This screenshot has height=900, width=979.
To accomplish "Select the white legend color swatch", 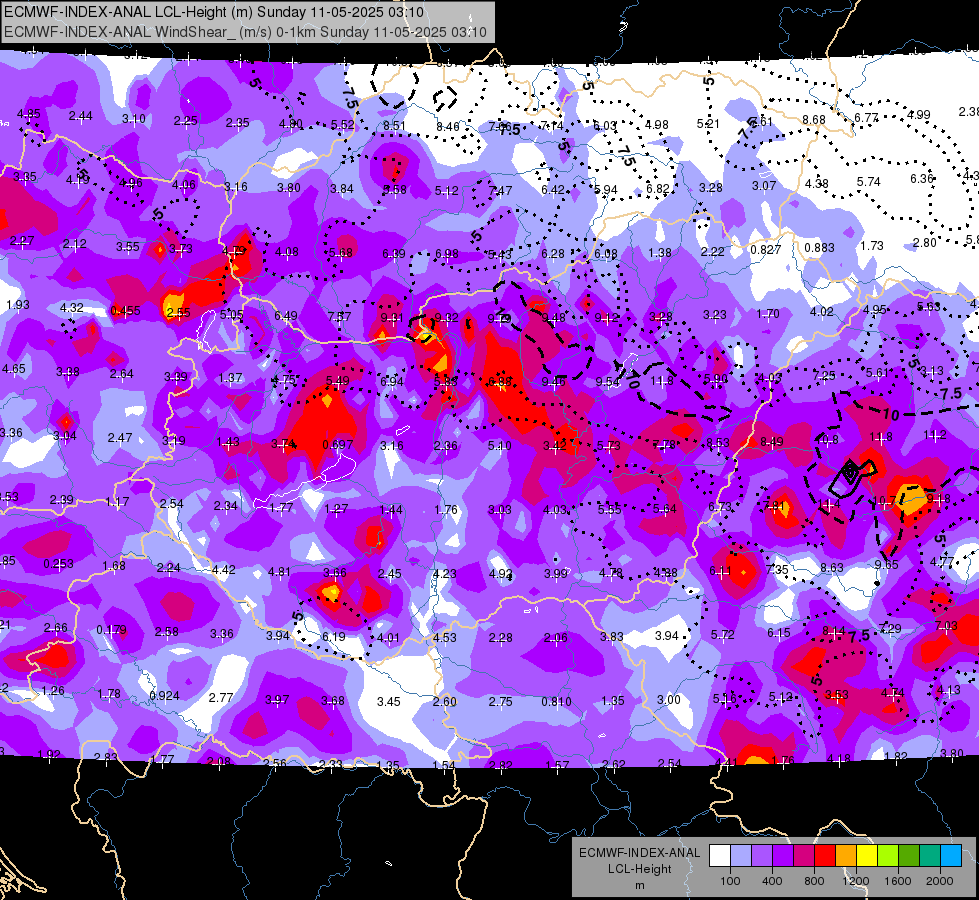I will click(720, 856).
